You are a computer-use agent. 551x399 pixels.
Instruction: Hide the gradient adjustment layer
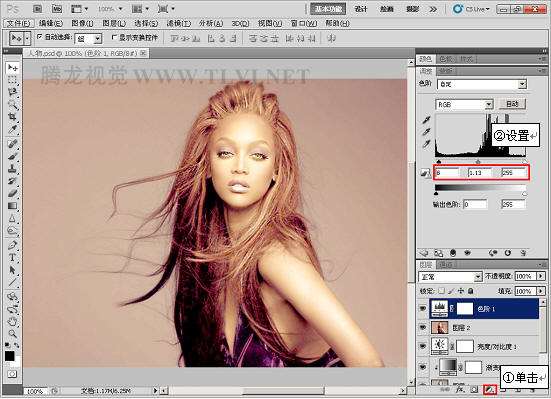coord(423,367)
